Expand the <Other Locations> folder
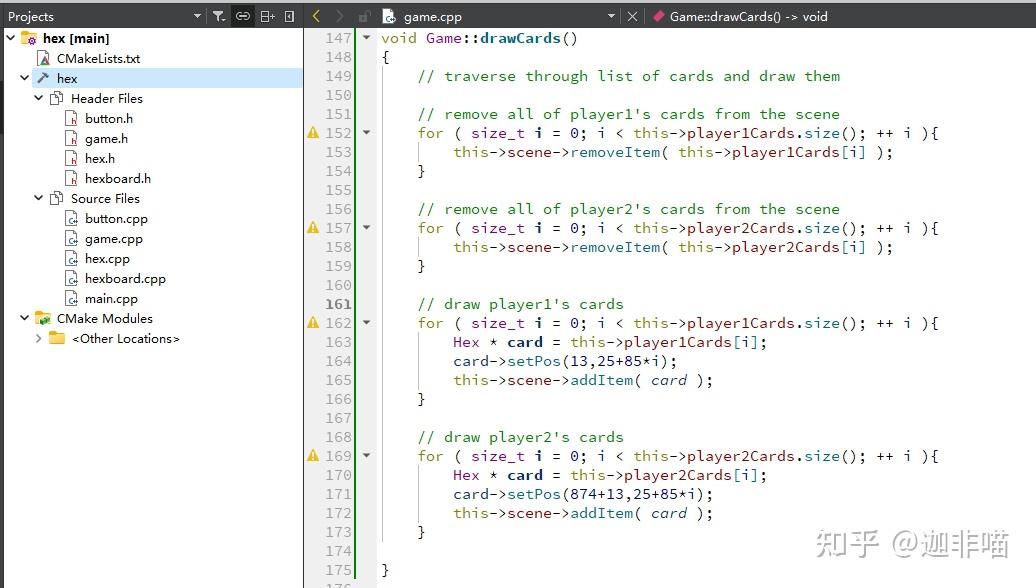The image size is (1036, 588). tap(38, 338)
